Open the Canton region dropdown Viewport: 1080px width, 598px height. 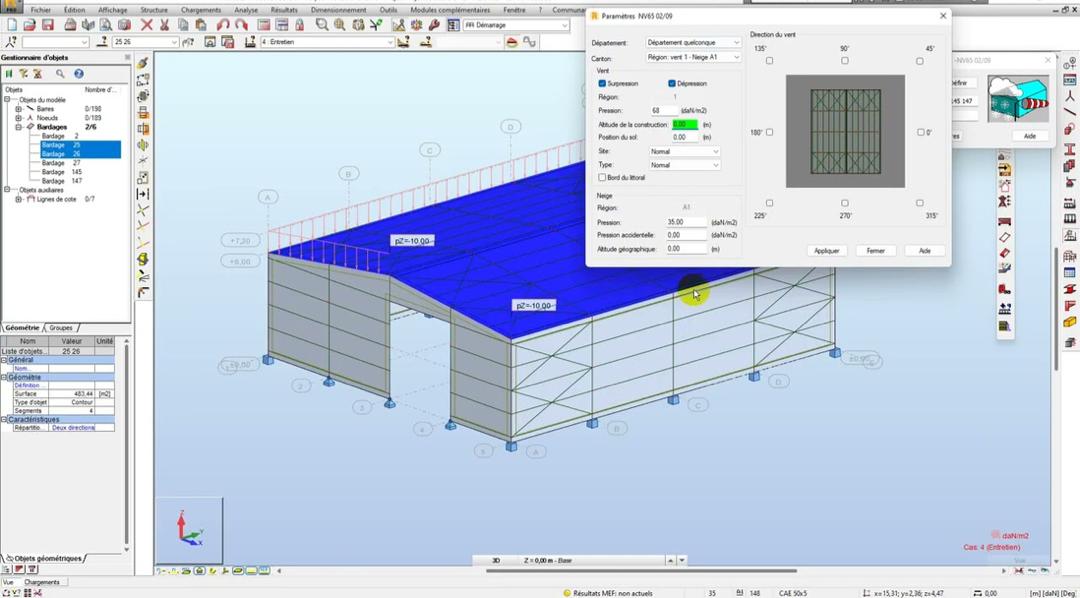(693, 57)
